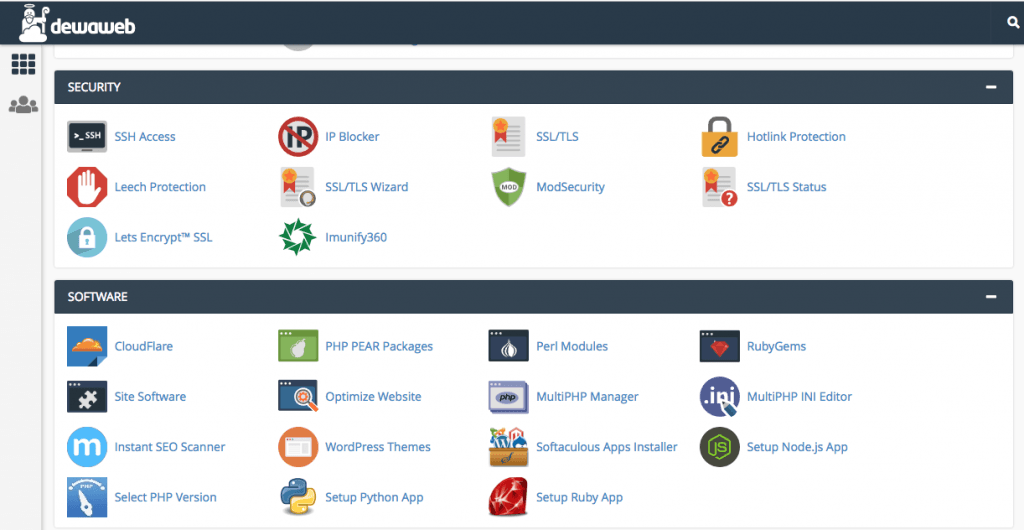
Task: Click the CloudFlare cloud icon
Action: click(x=87, y=346)
